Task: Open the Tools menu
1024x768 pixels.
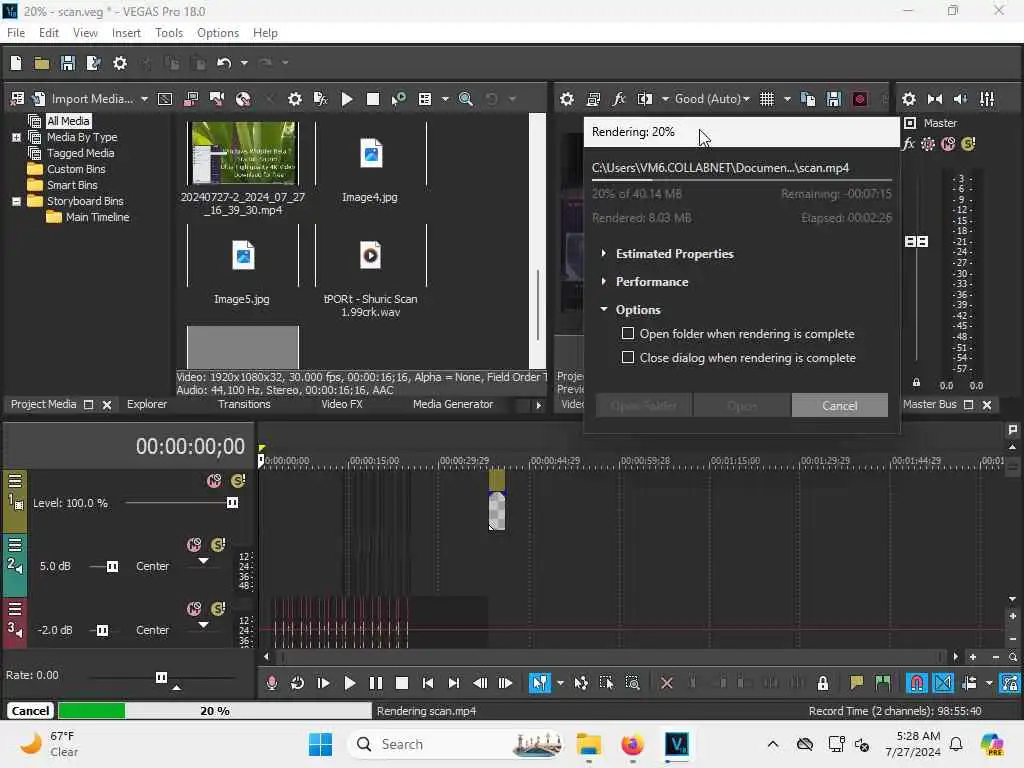Action: (x=168, y=33)
